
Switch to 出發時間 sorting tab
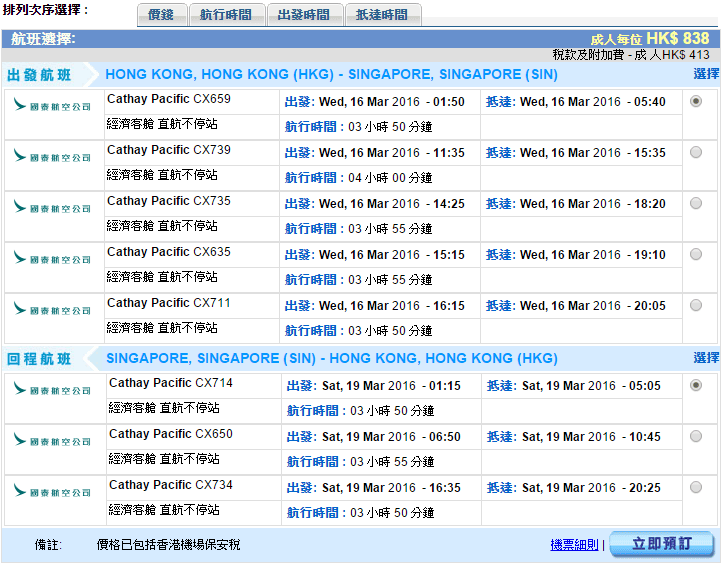coord(304,15)
